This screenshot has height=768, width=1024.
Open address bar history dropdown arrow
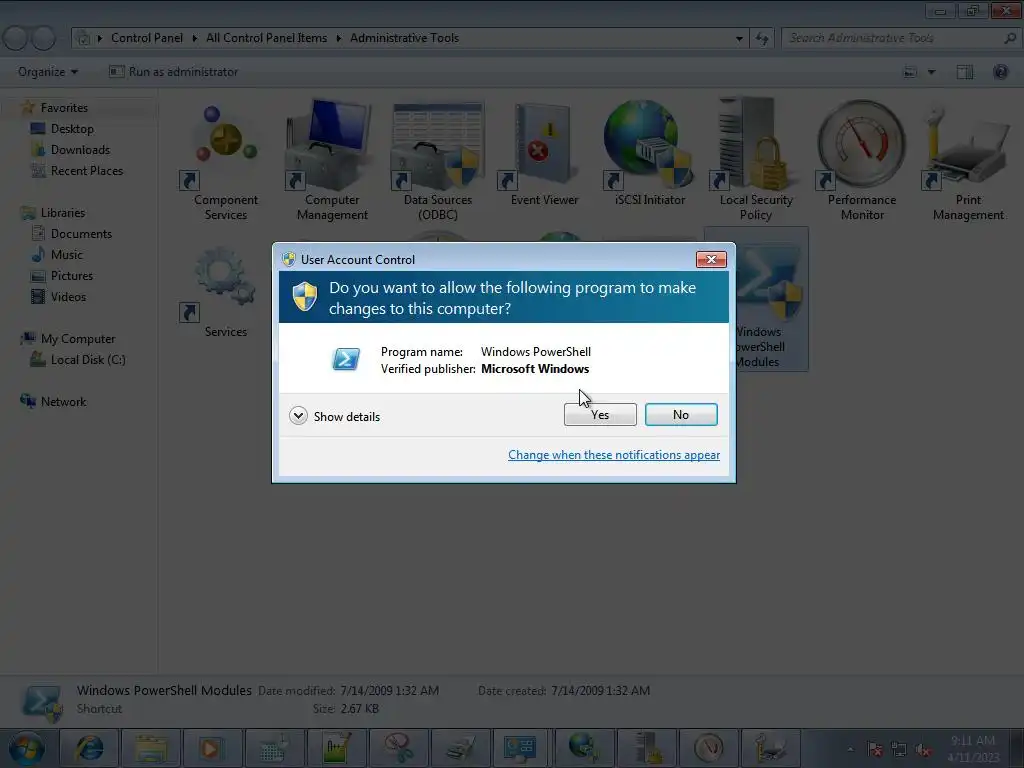click(x=739, y=39)
